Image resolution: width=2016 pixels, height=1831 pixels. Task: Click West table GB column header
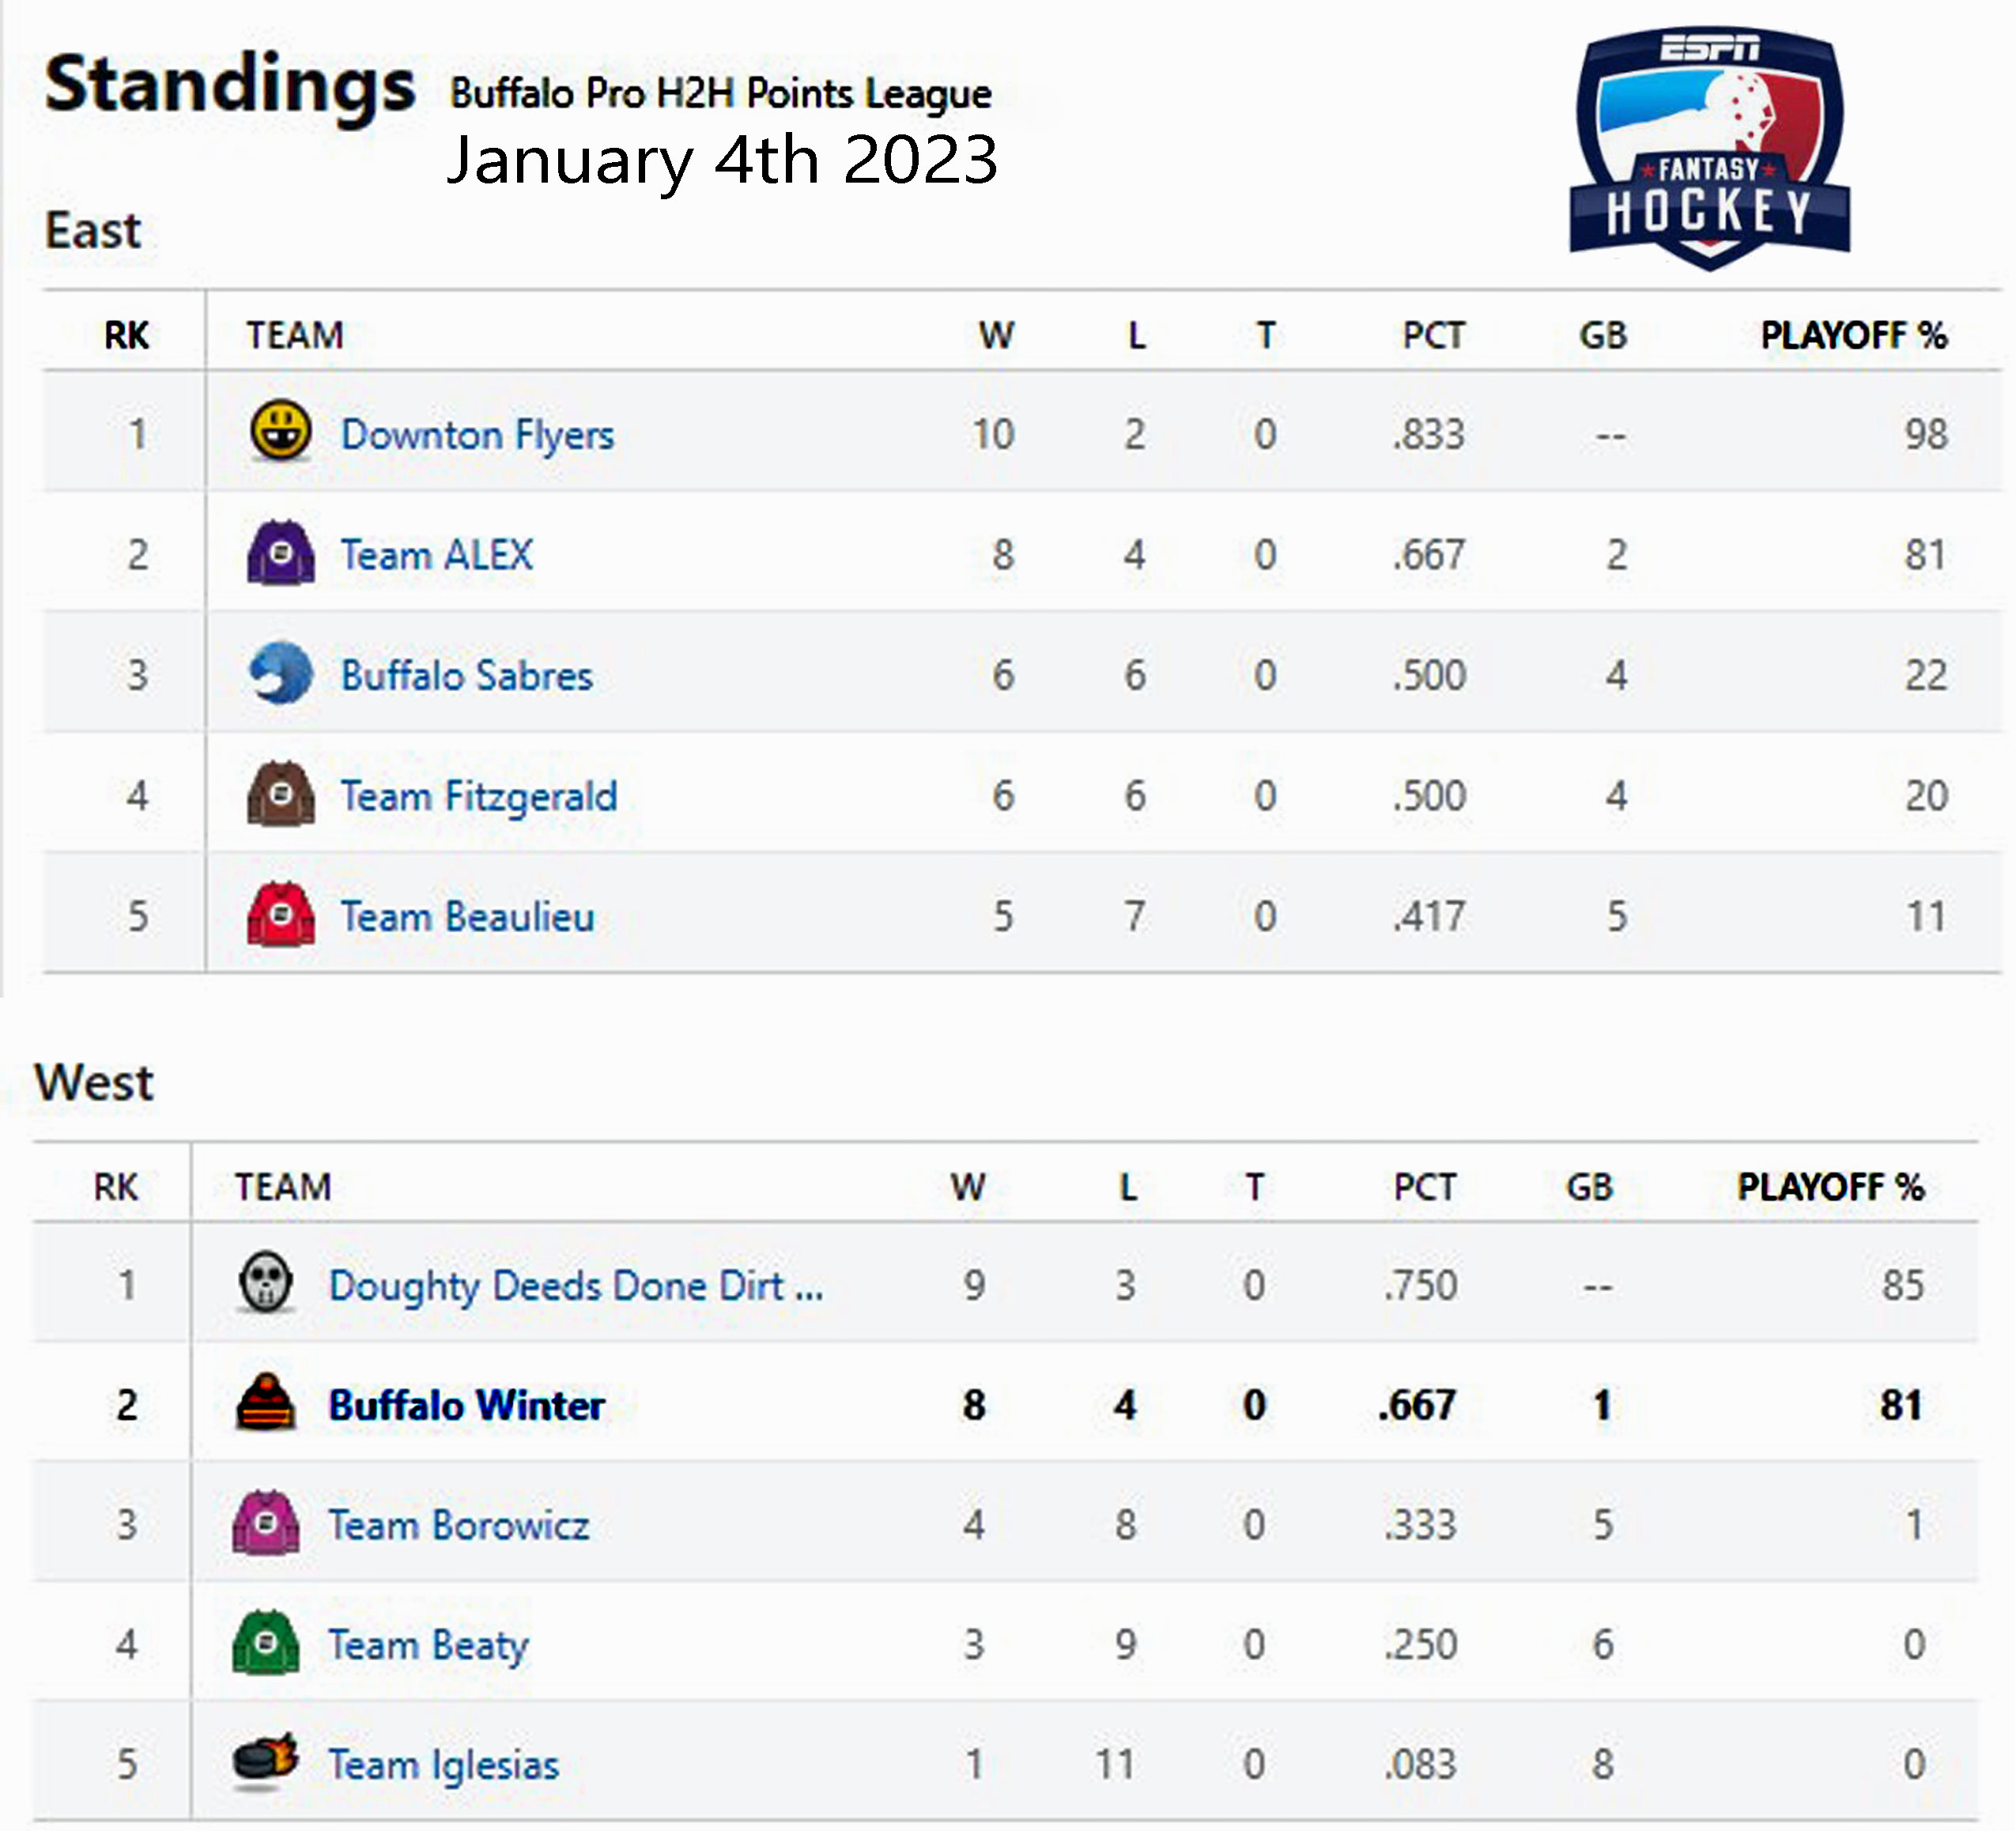pos(1589,1187)
